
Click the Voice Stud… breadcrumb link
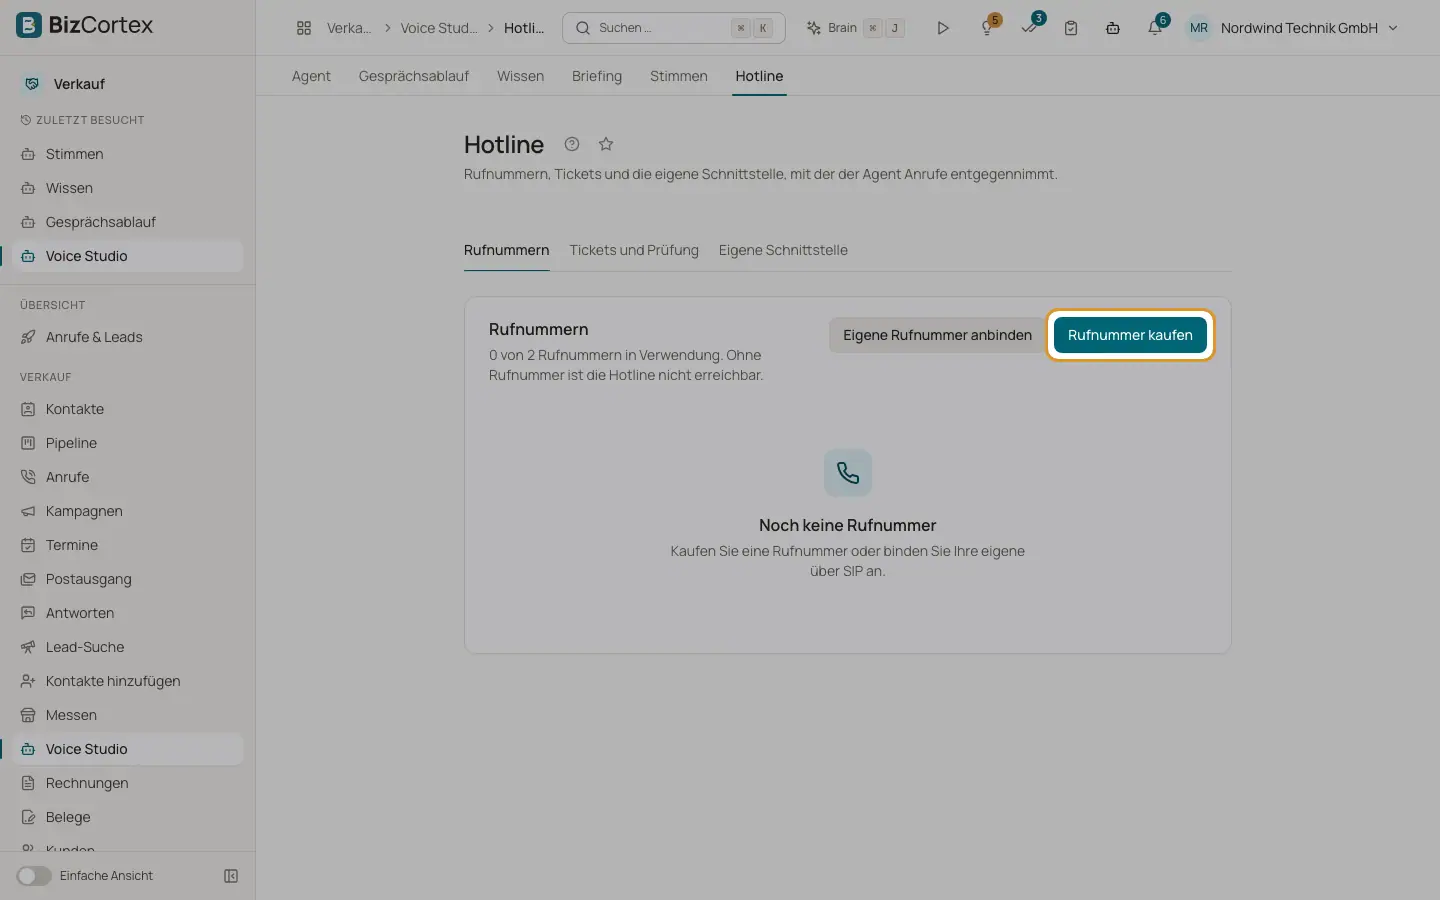(x=439, y=28)
